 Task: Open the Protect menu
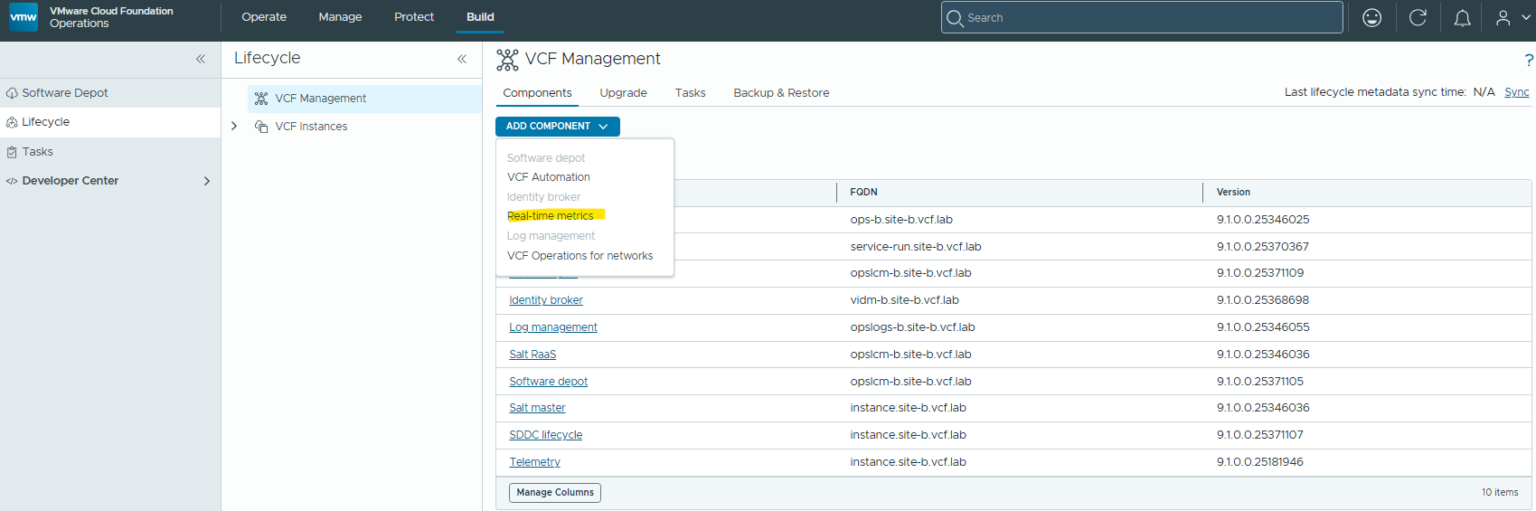414,17
